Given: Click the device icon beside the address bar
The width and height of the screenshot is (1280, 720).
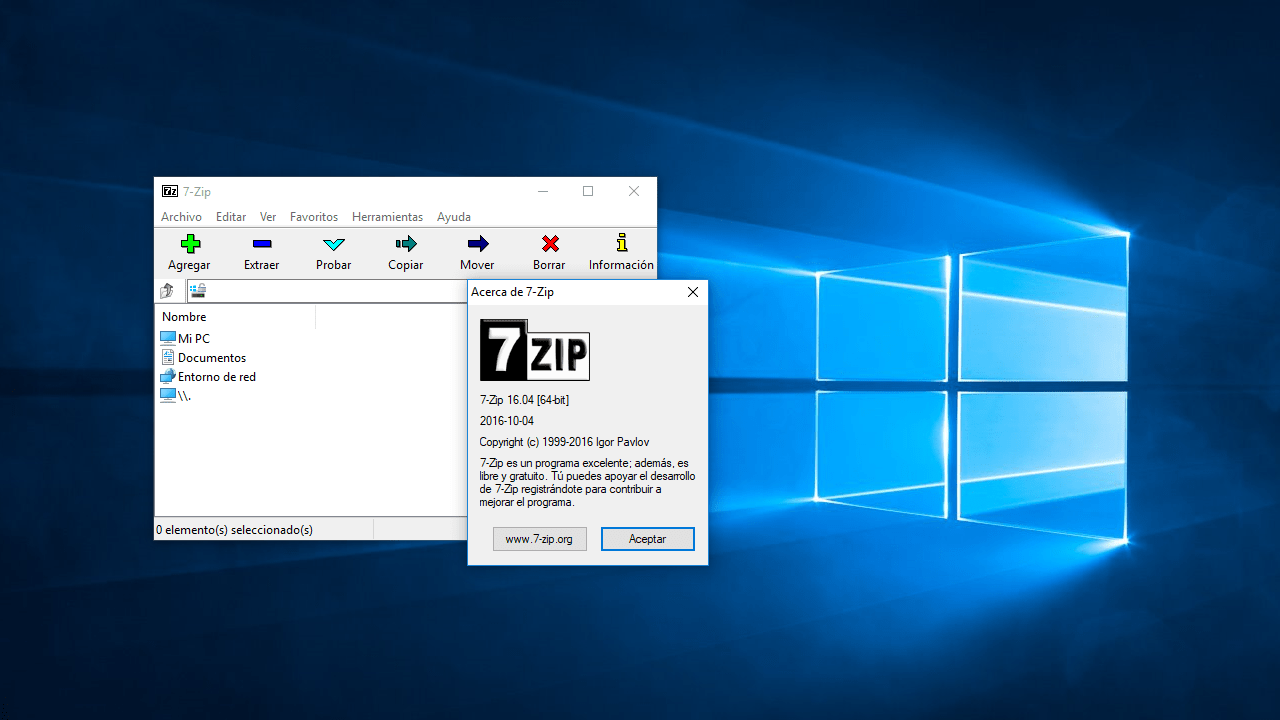Looking at the screenshot, I should click(x=196, y=291).
